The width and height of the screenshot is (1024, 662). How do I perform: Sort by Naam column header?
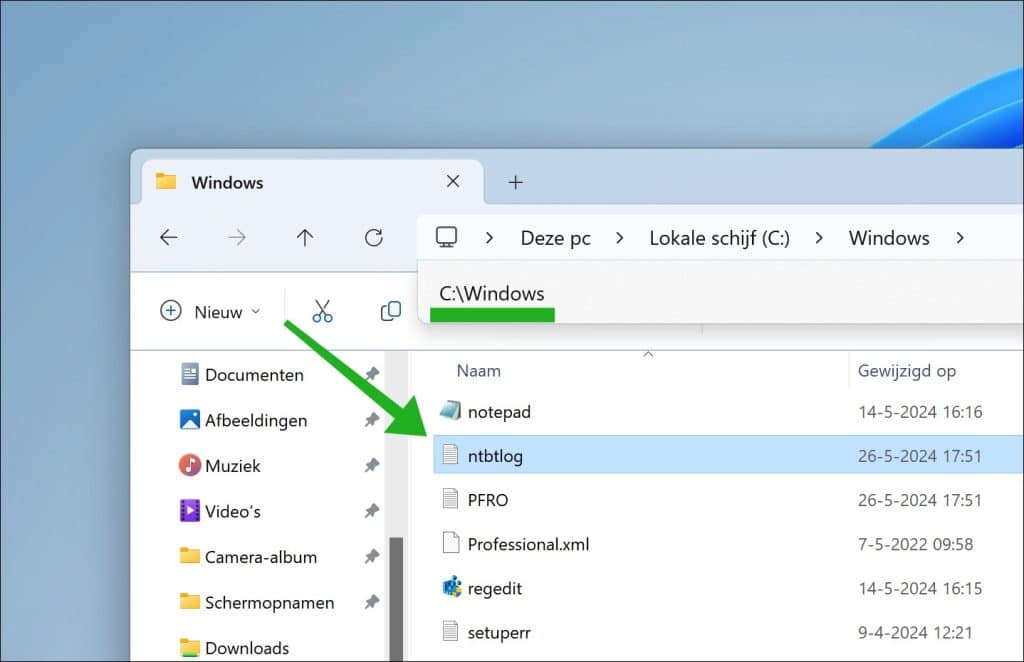pos(479,371)
